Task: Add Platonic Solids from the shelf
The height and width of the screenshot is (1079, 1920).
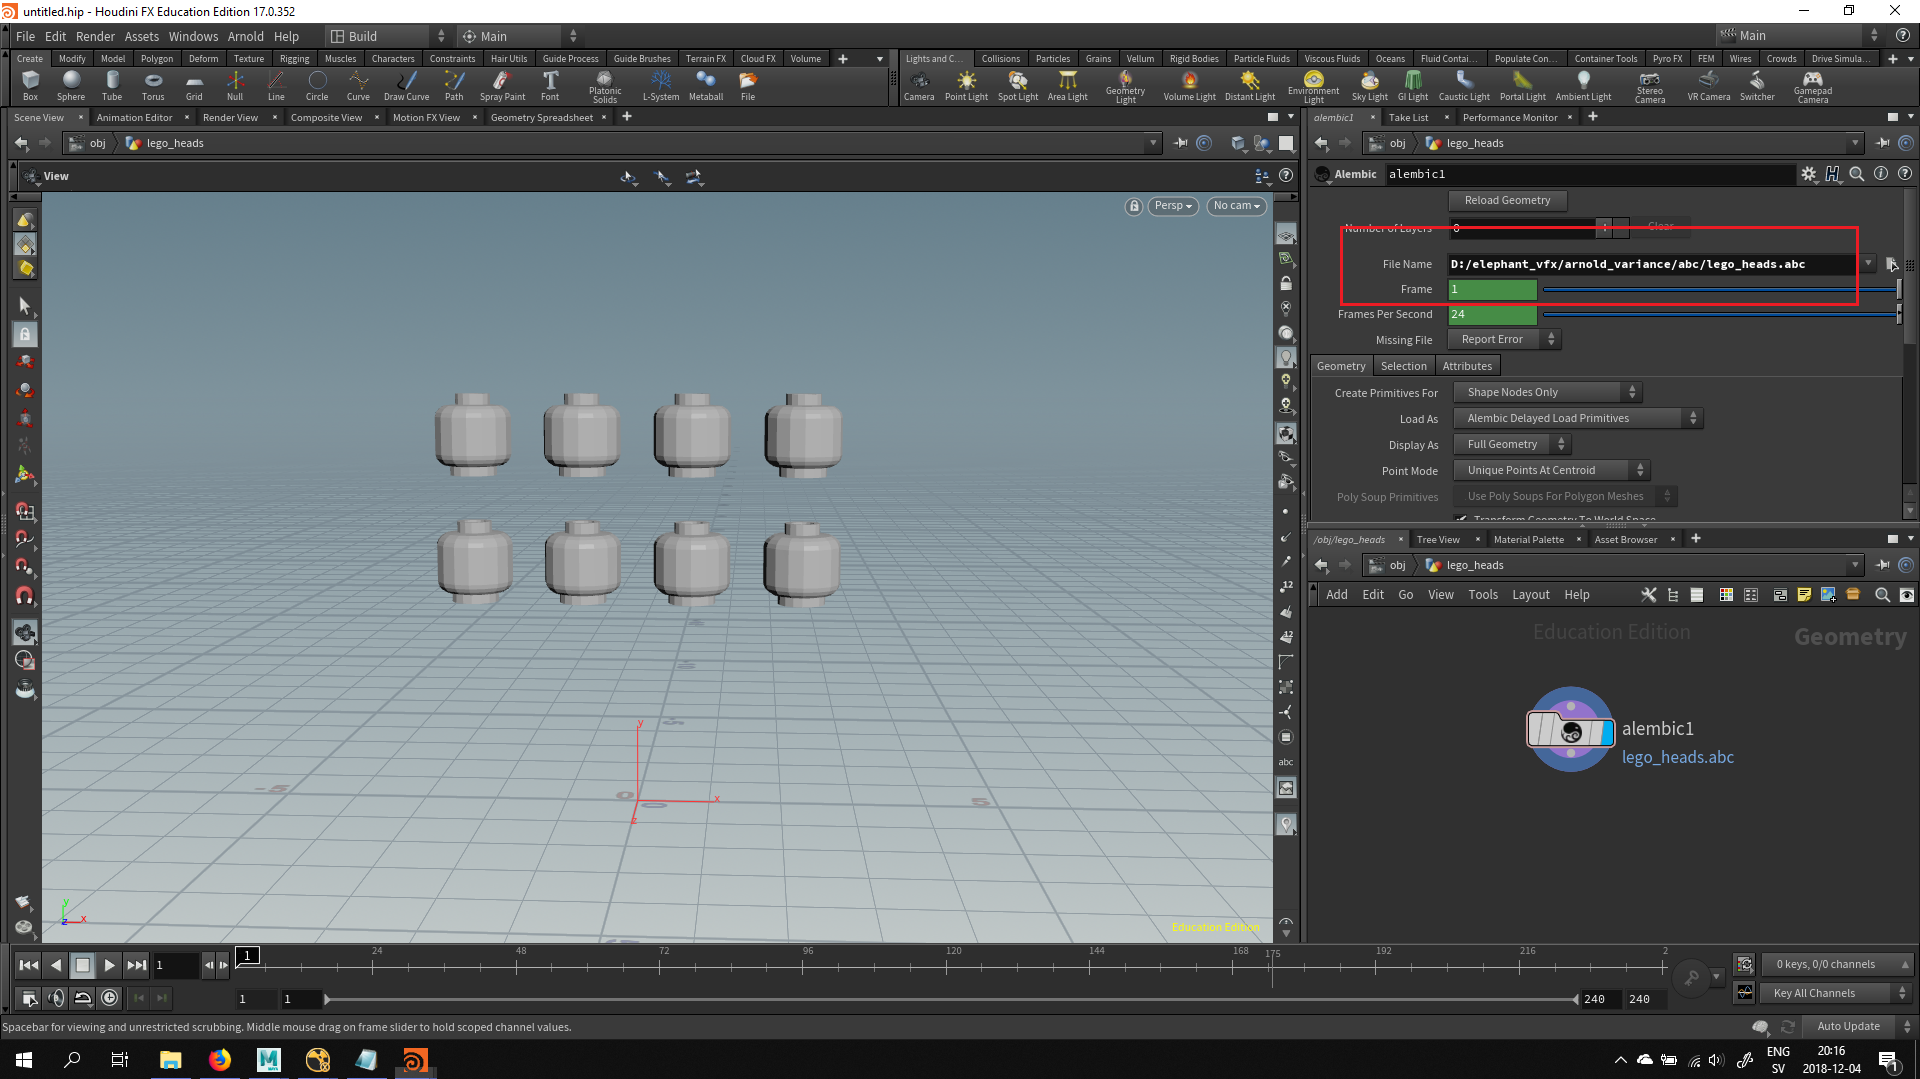Action: [605, 87]
